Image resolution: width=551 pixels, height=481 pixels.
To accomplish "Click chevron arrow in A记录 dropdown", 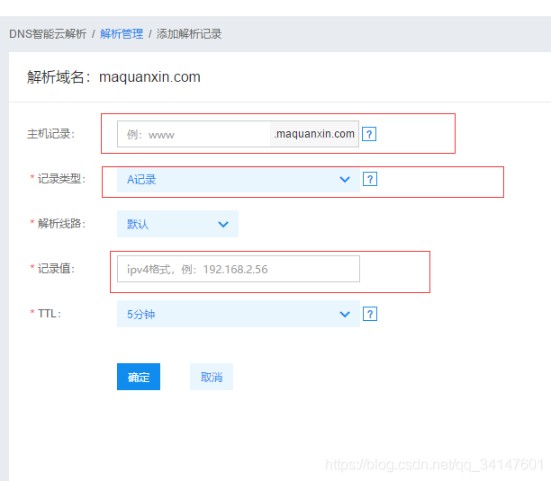I will [345, 180].
